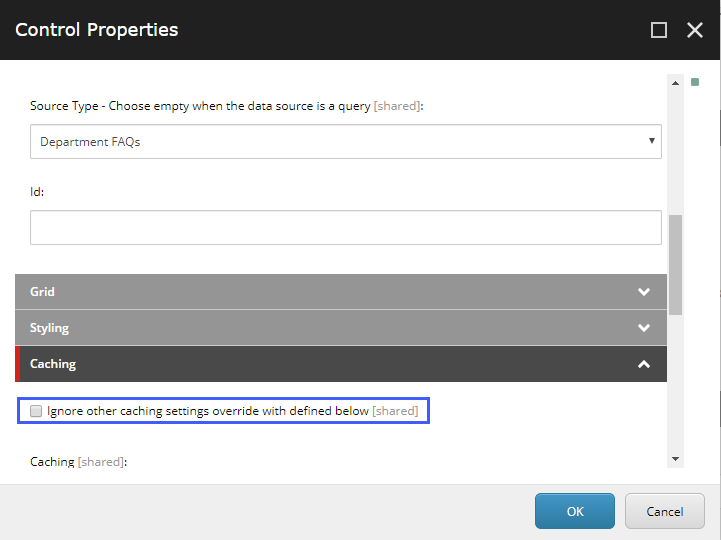Expand the Styling section chevron
Screen dimensions: 721x540
click(x=644, y=328)
